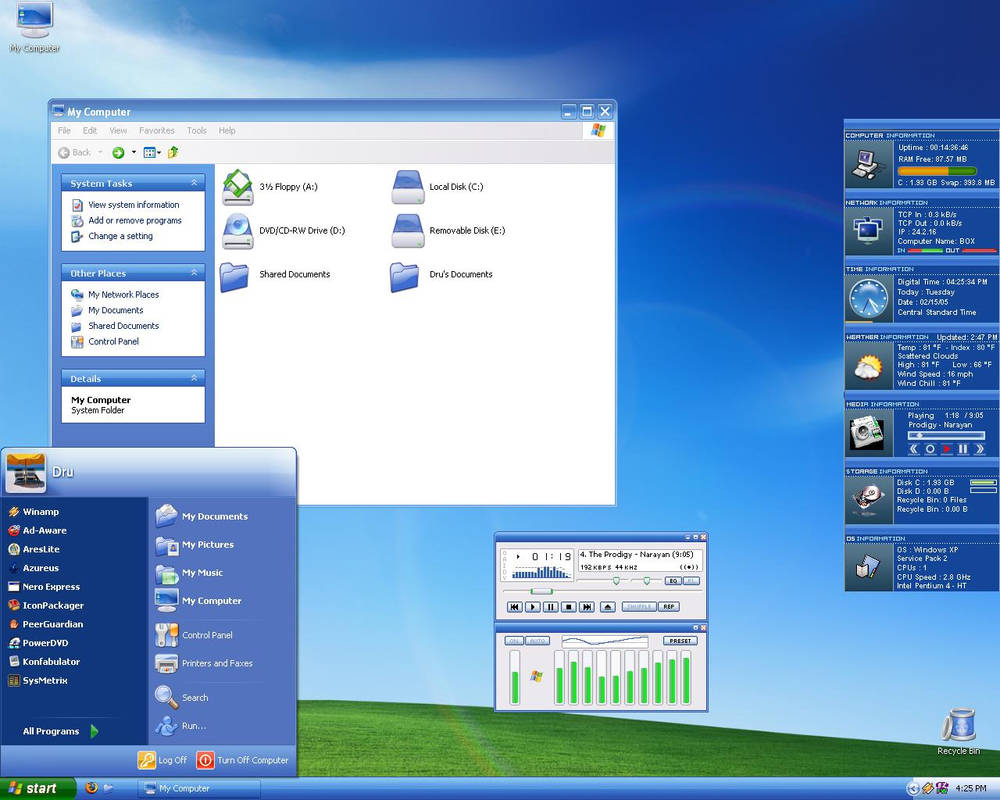Image resolution: width=1000 pixels, height=800 pixels.
Task: Launch PowerDVD from Start menu
Action: click(x=38, y=643)
